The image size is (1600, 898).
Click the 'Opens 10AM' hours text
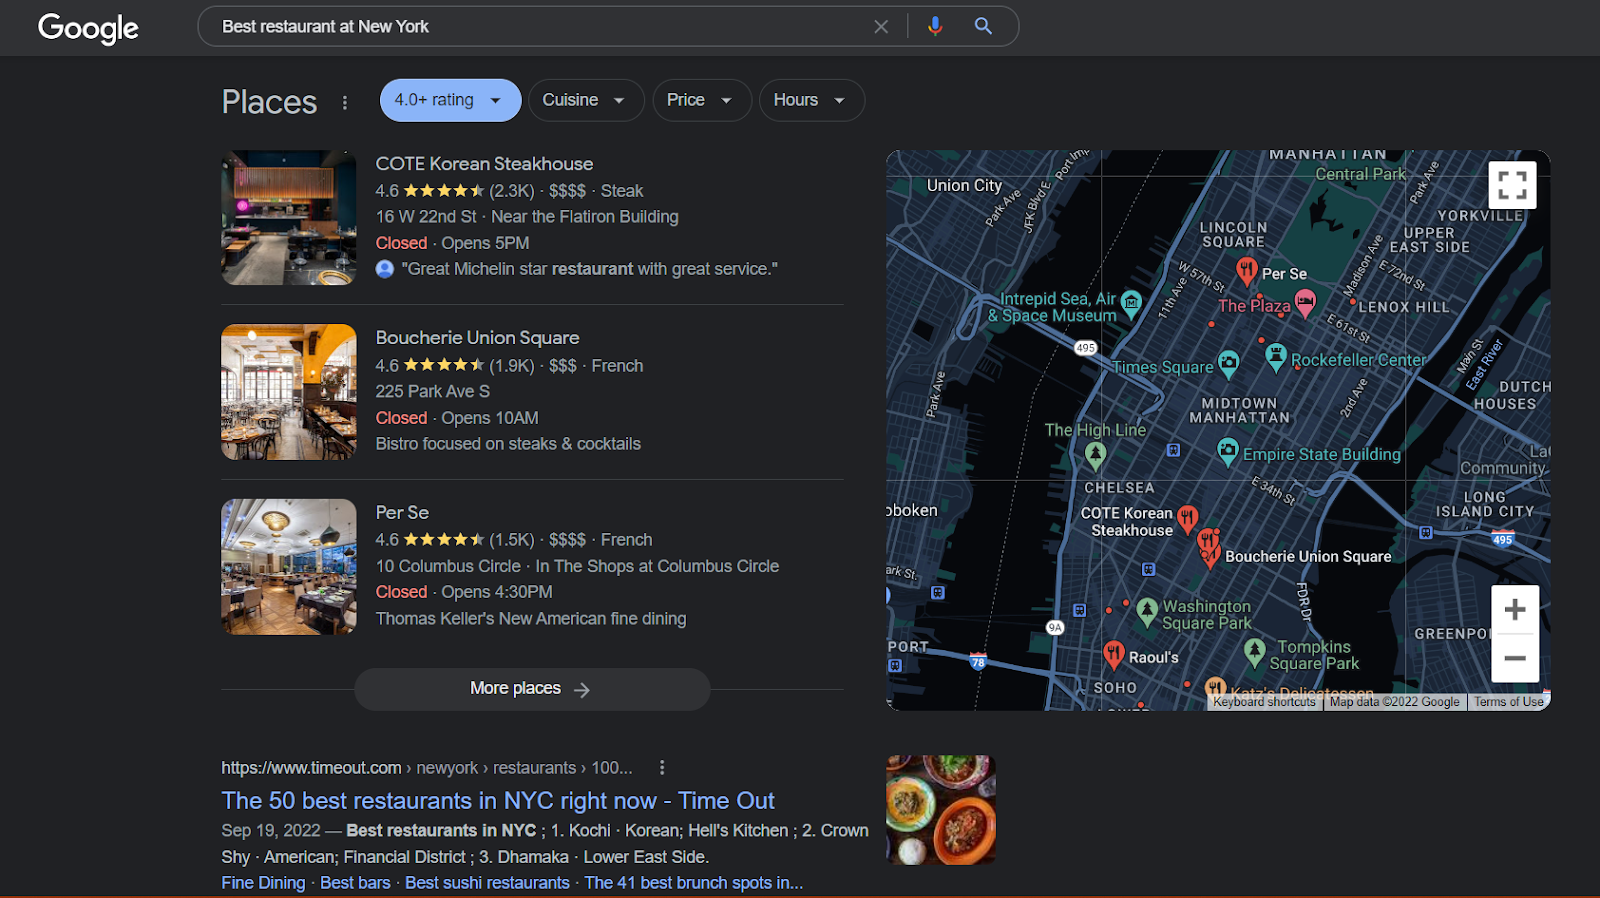coord(490,418)
